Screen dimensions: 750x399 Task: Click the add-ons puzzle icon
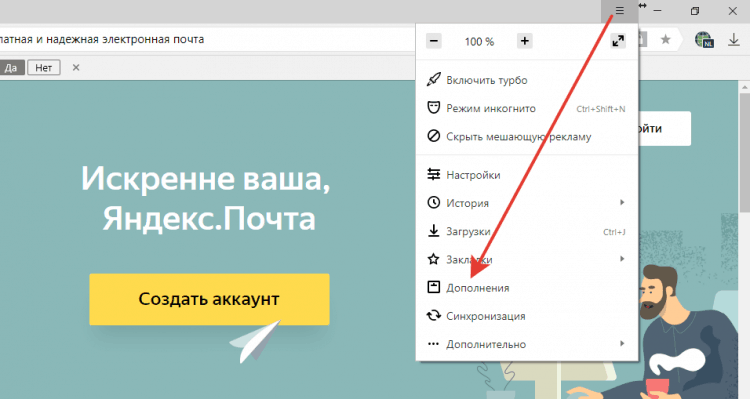(x=433, y=287)
